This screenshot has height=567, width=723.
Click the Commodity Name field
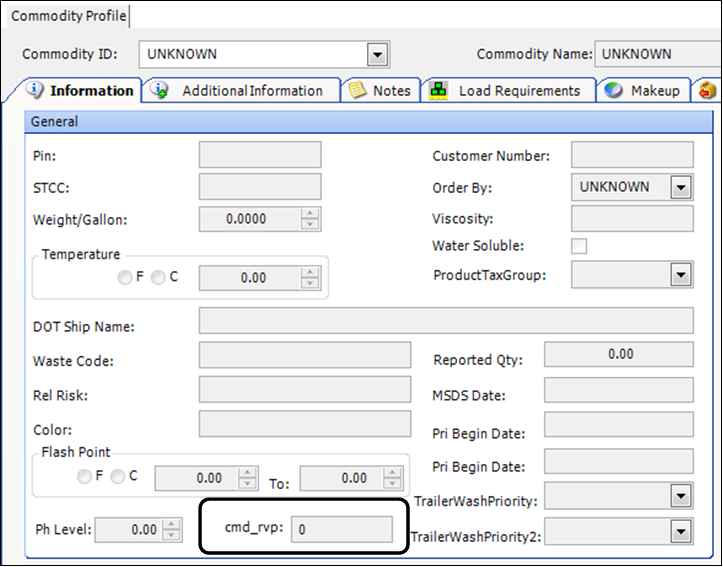click(658, 54)
